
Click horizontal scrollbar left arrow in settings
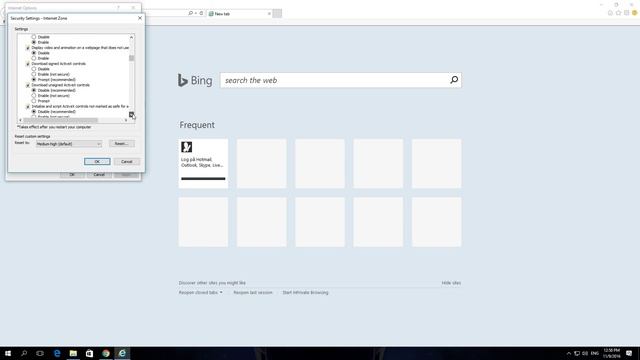tap(20, 120)
